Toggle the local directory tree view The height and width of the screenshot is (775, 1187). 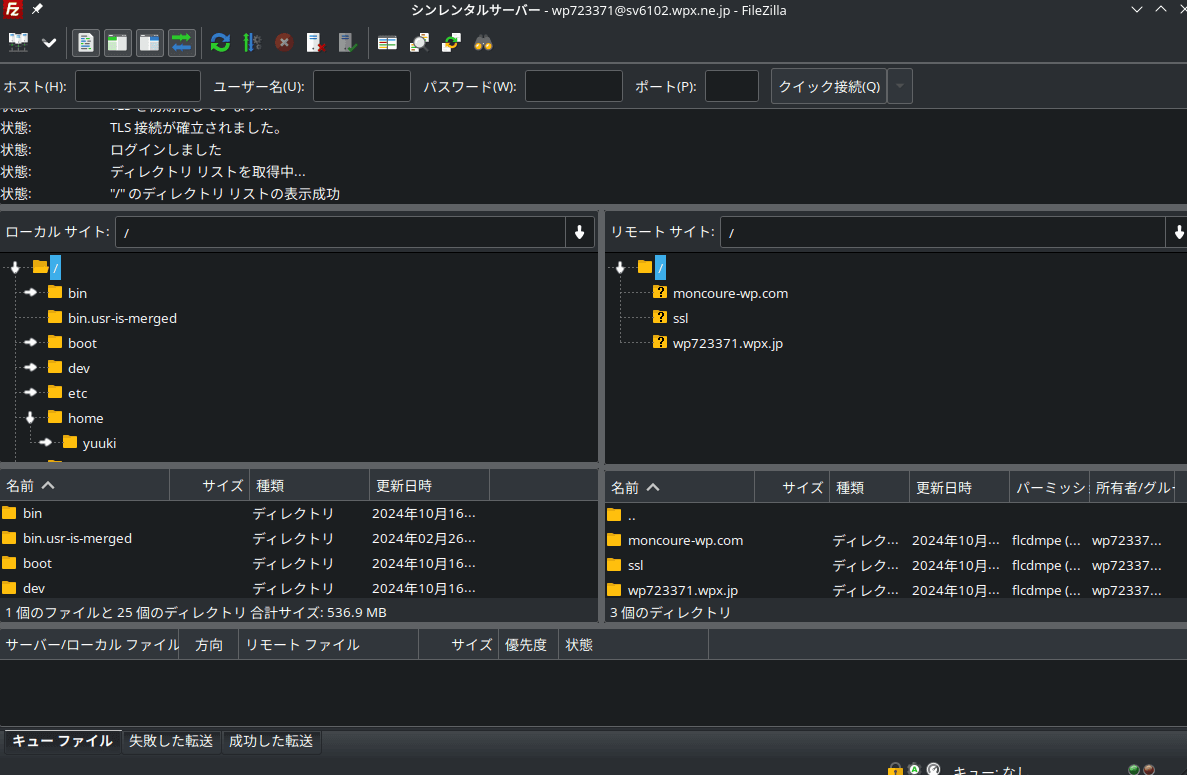tap(117, 42)
